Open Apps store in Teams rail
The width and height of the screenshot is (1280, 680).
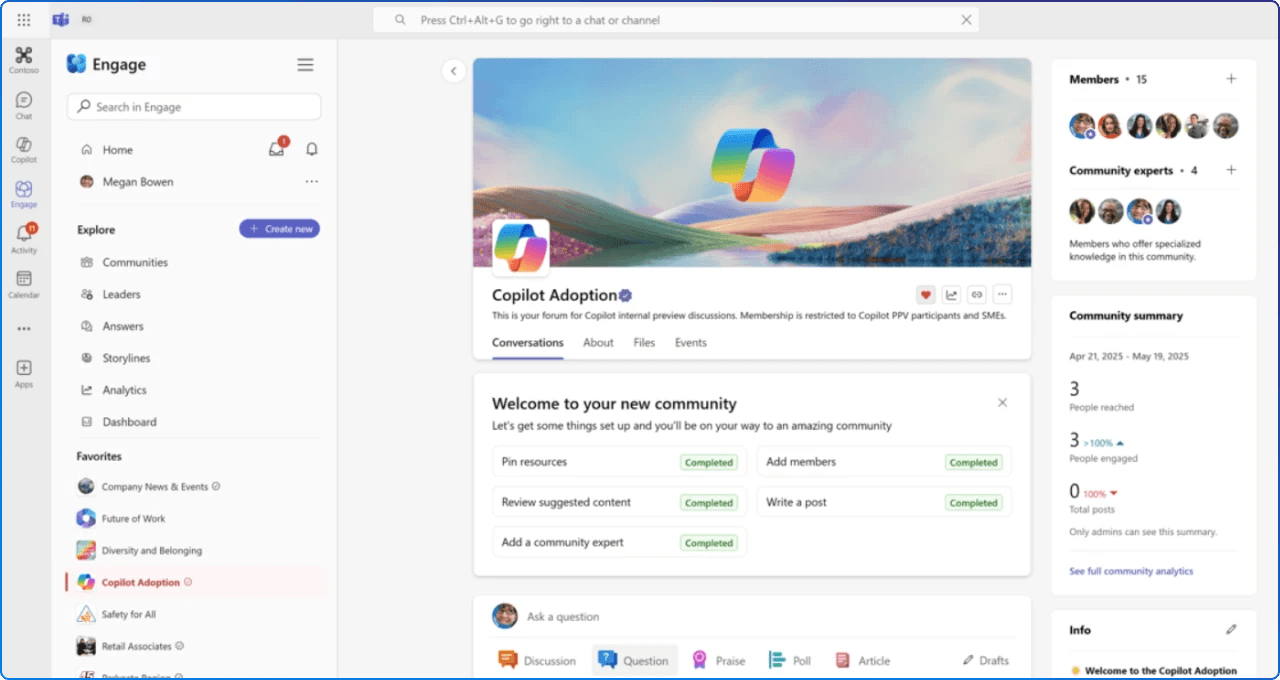(24, 374)
